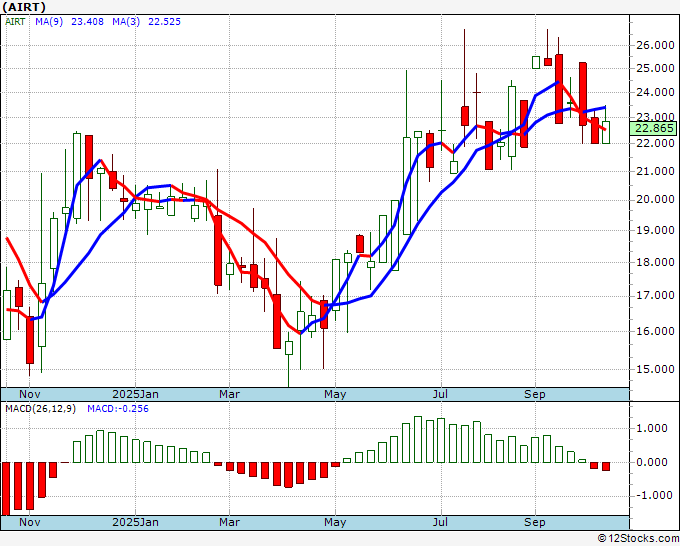Click the 26.000 price axis label

coord(654,45)
